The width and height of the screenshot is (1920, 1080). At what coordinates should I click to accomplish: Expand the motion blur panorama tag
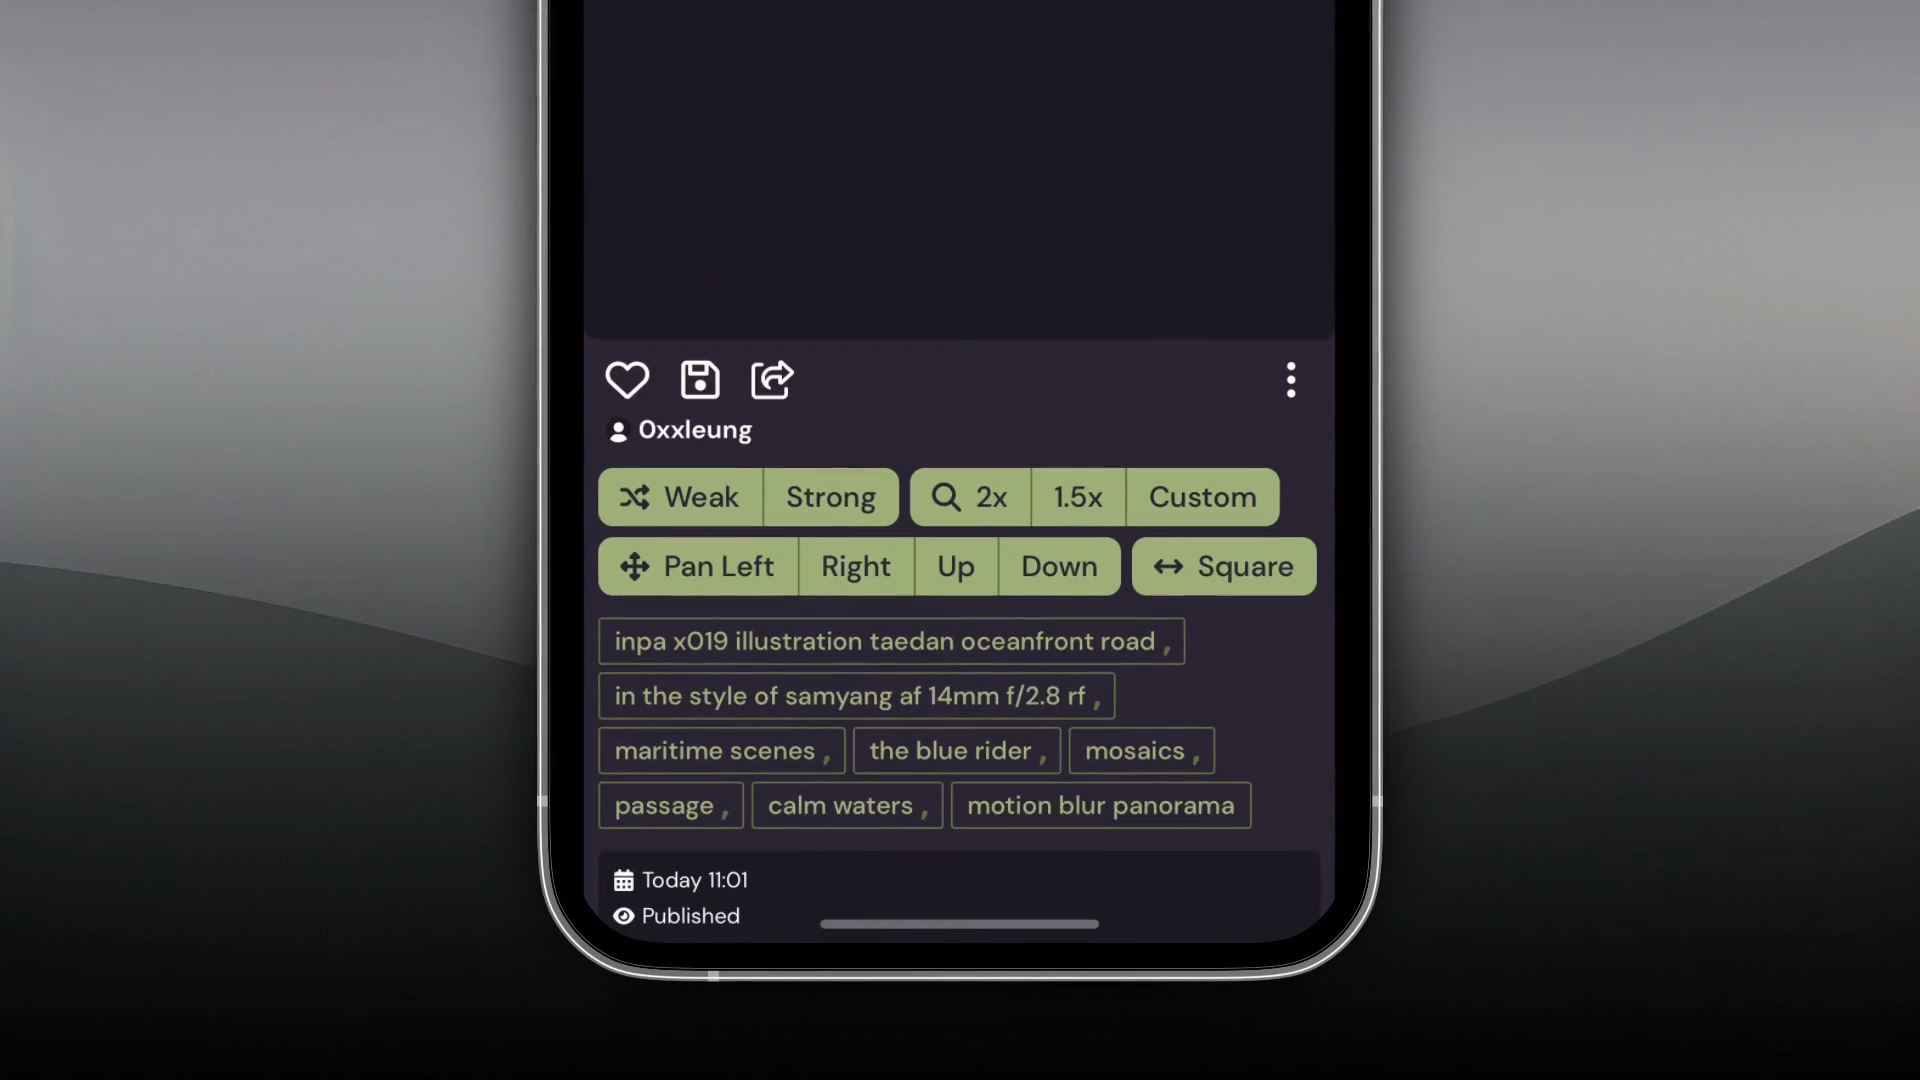(x=1100, y=804)
